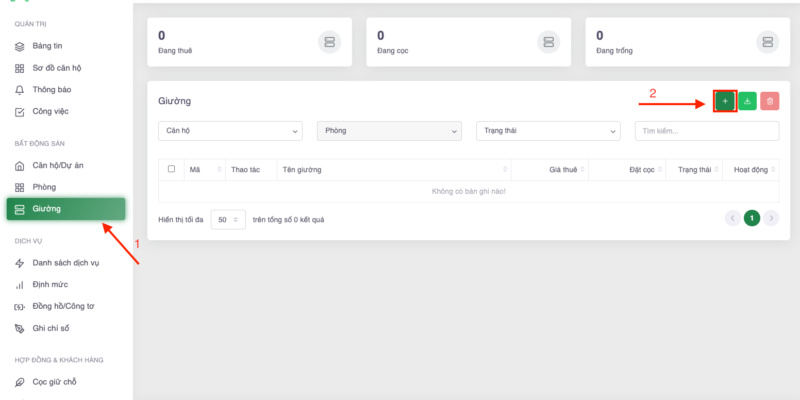The image size is (800, 400).
Task: Click the Tìm kiếm search field
Action: pos(706,131)
